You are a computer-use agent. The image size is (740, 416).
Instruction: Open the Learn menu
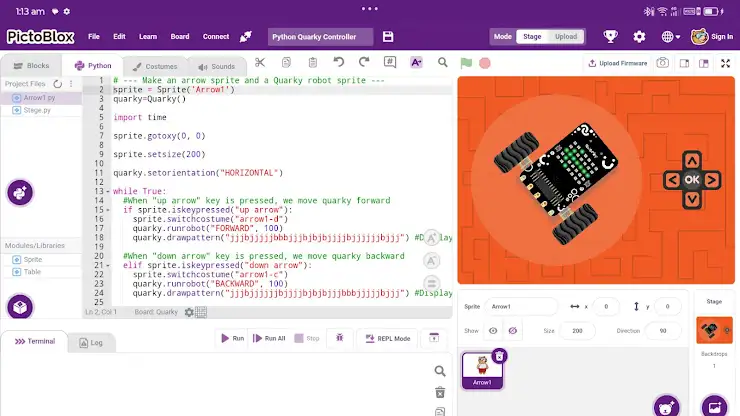pos(148,36)
